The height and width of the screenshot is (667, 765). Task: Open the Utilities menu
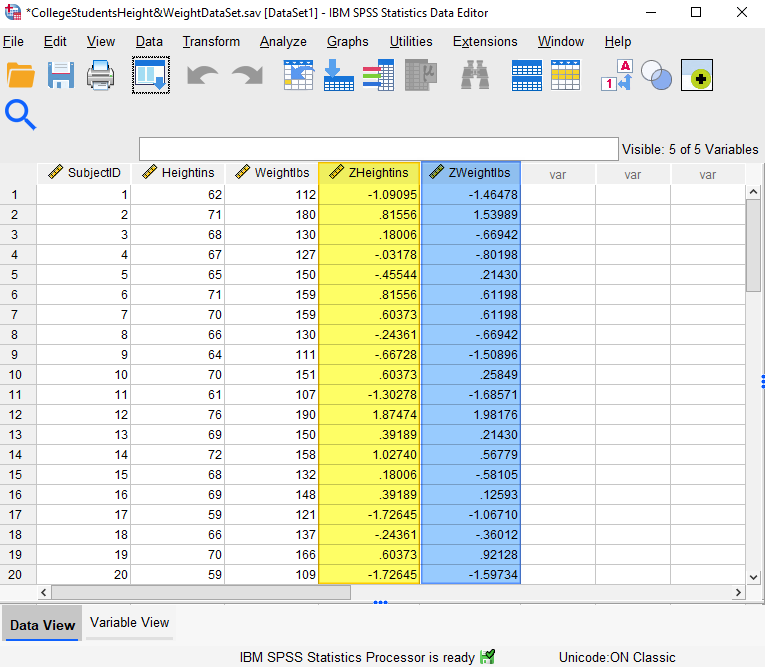click(411, 42)
